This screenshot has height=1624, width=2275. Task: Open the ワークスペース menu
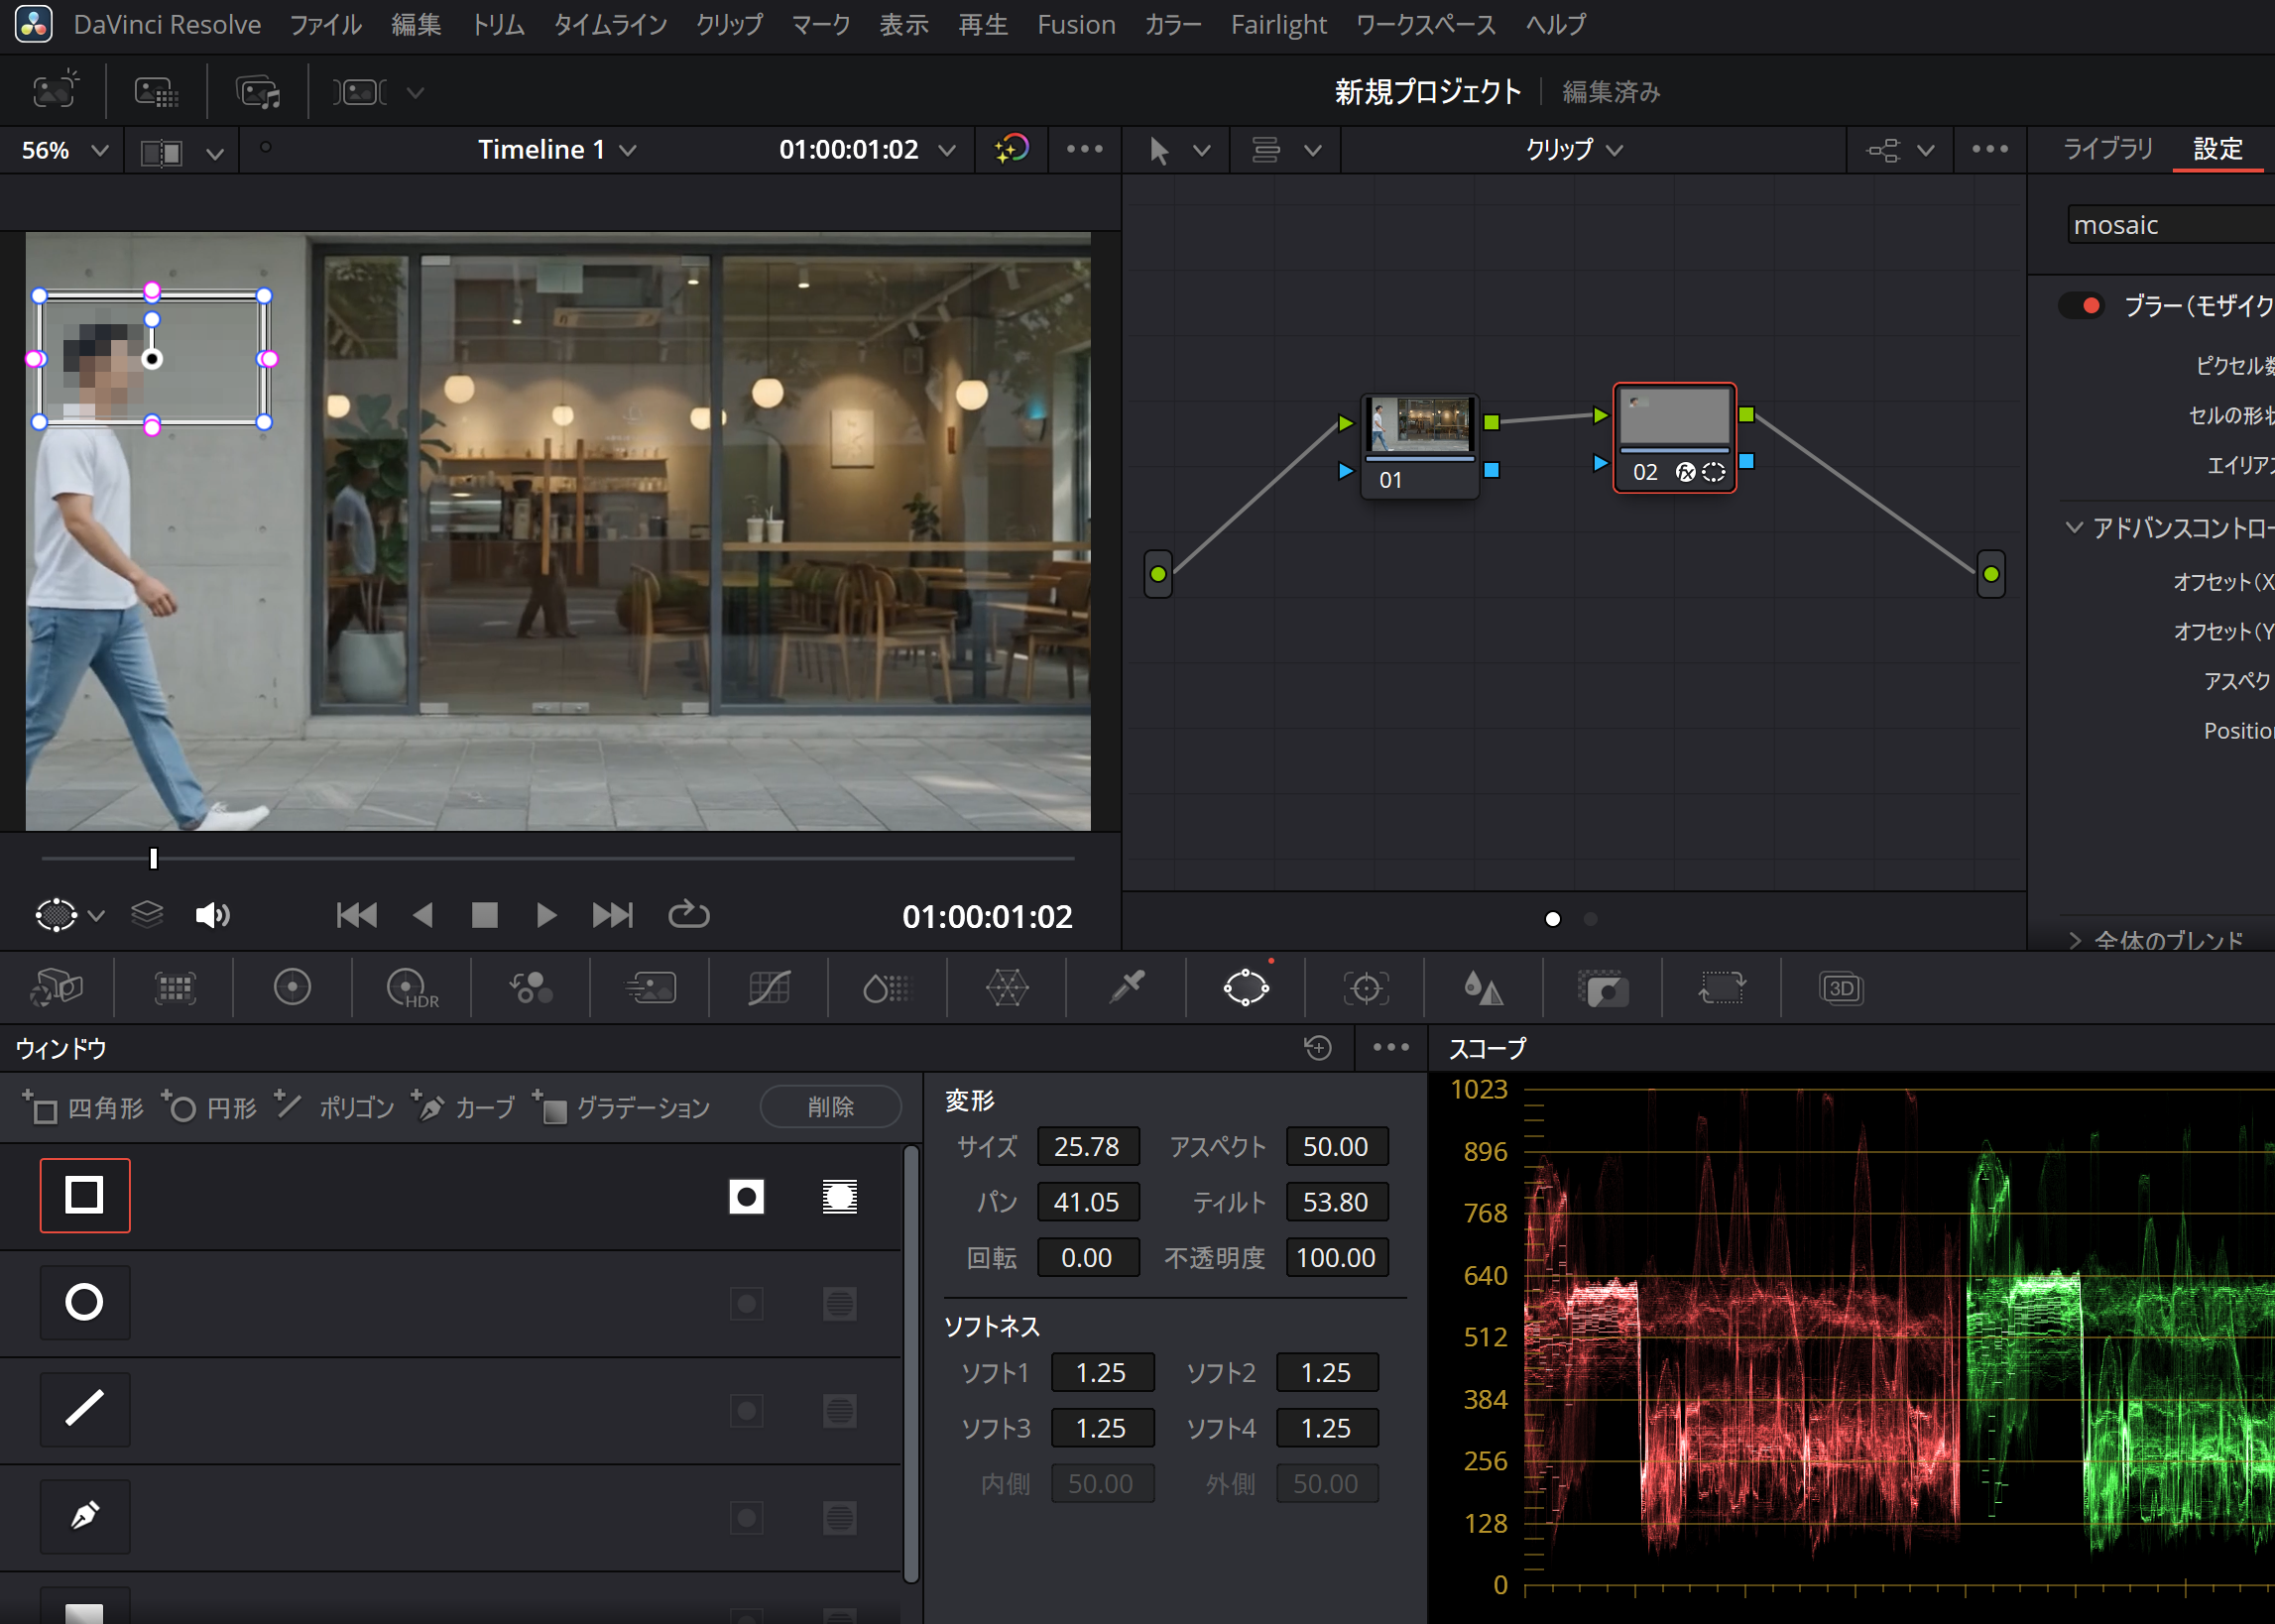pos(1425,24)
